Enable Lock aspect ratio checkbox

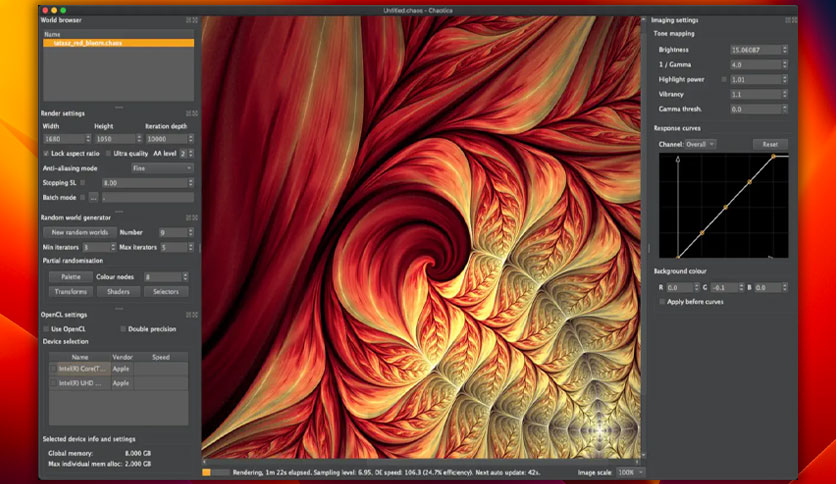[46, 154]
